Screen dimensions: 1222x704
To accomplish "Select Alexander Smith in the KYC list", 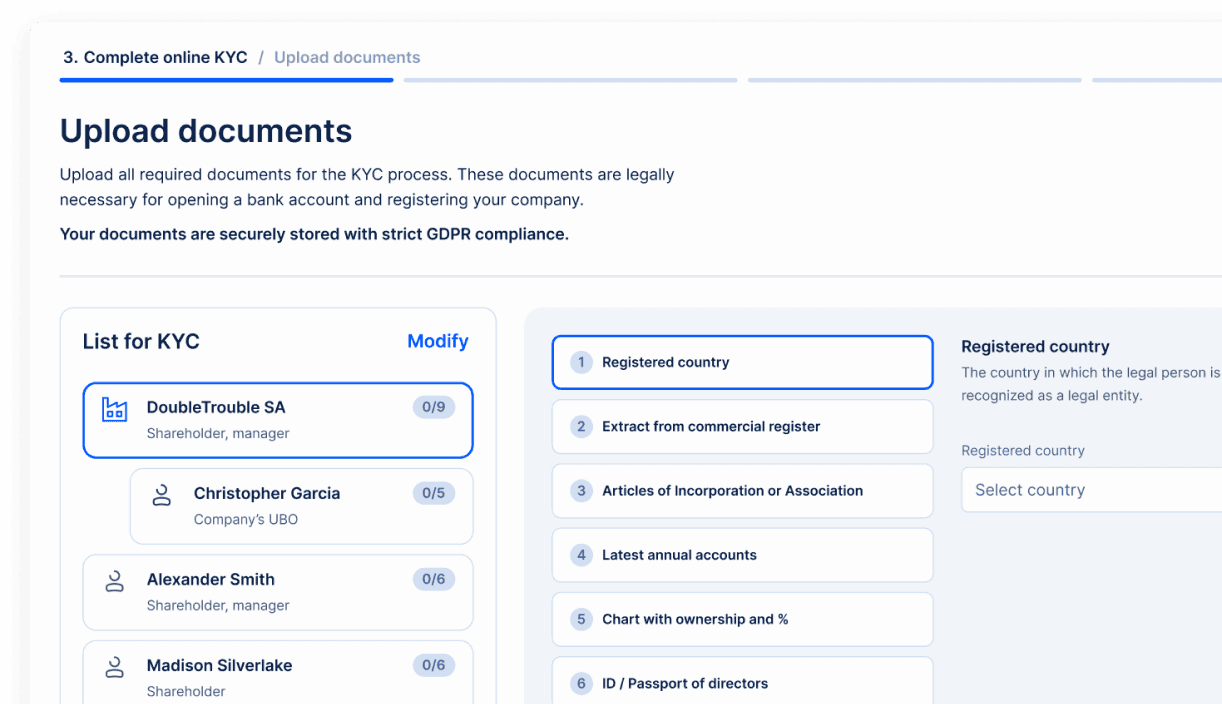I will (278, 592).
